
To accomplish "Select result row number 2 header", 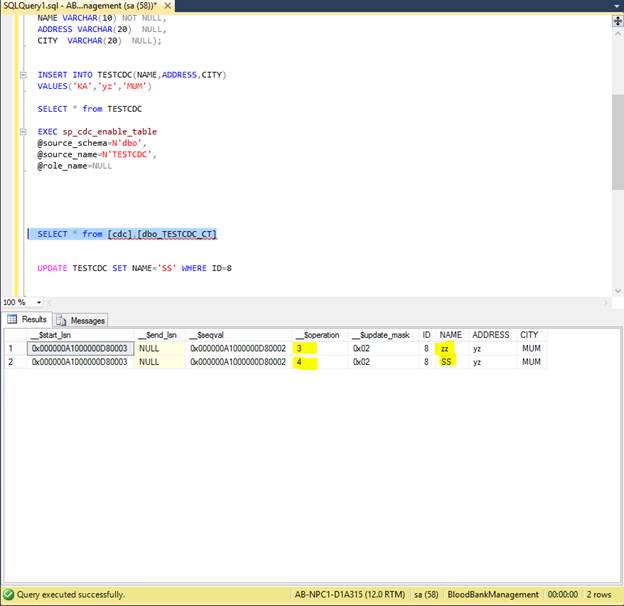I will [12, 362].
